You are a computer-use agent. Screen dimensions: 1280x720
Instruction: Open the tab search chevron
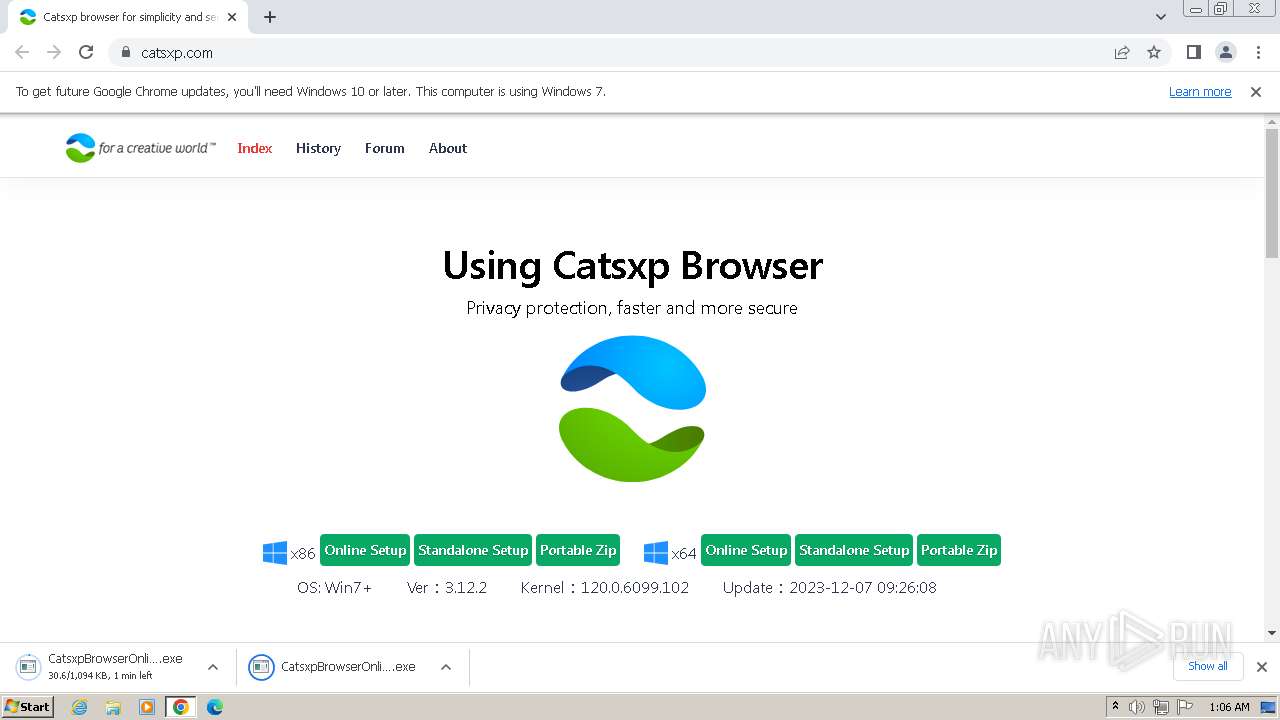(1161, 17)
